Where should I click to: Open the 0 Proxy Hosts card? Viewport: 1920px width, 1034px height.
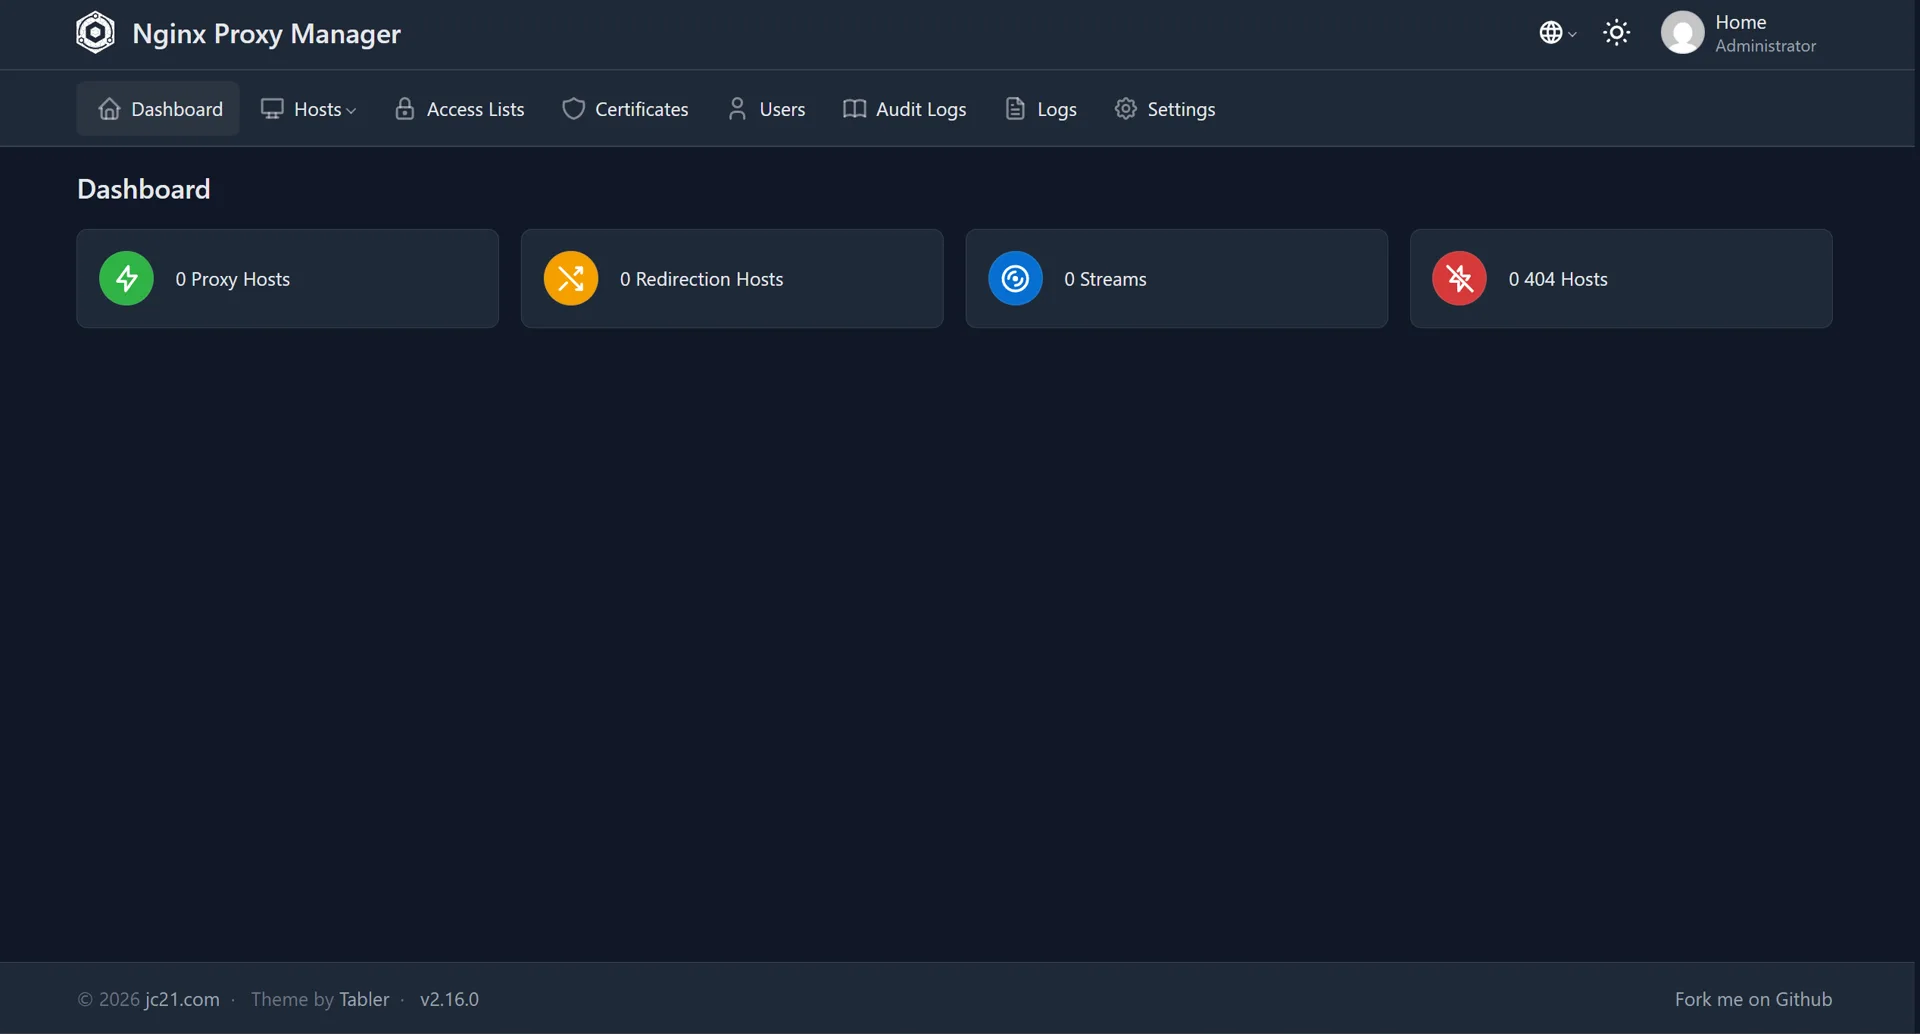(x=288, y=279)
